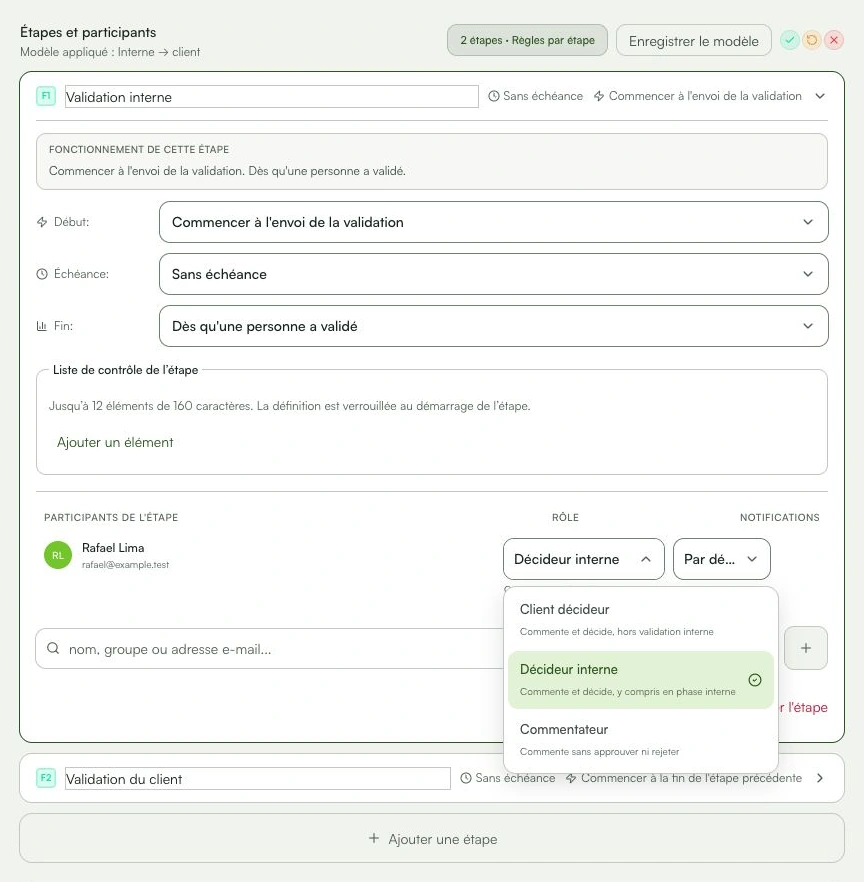Viewport: 864px width, 882px height.
Task: Open the Début dropdown
Action: (x=493, y=222)
